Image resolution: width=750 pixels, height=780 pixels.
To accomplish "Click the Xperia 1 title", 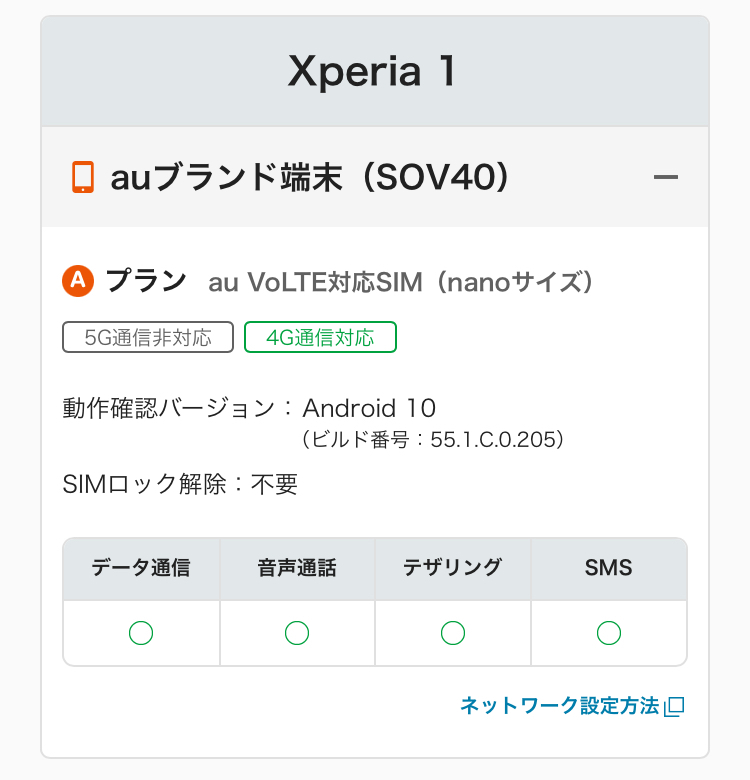I will pos(374,72).
